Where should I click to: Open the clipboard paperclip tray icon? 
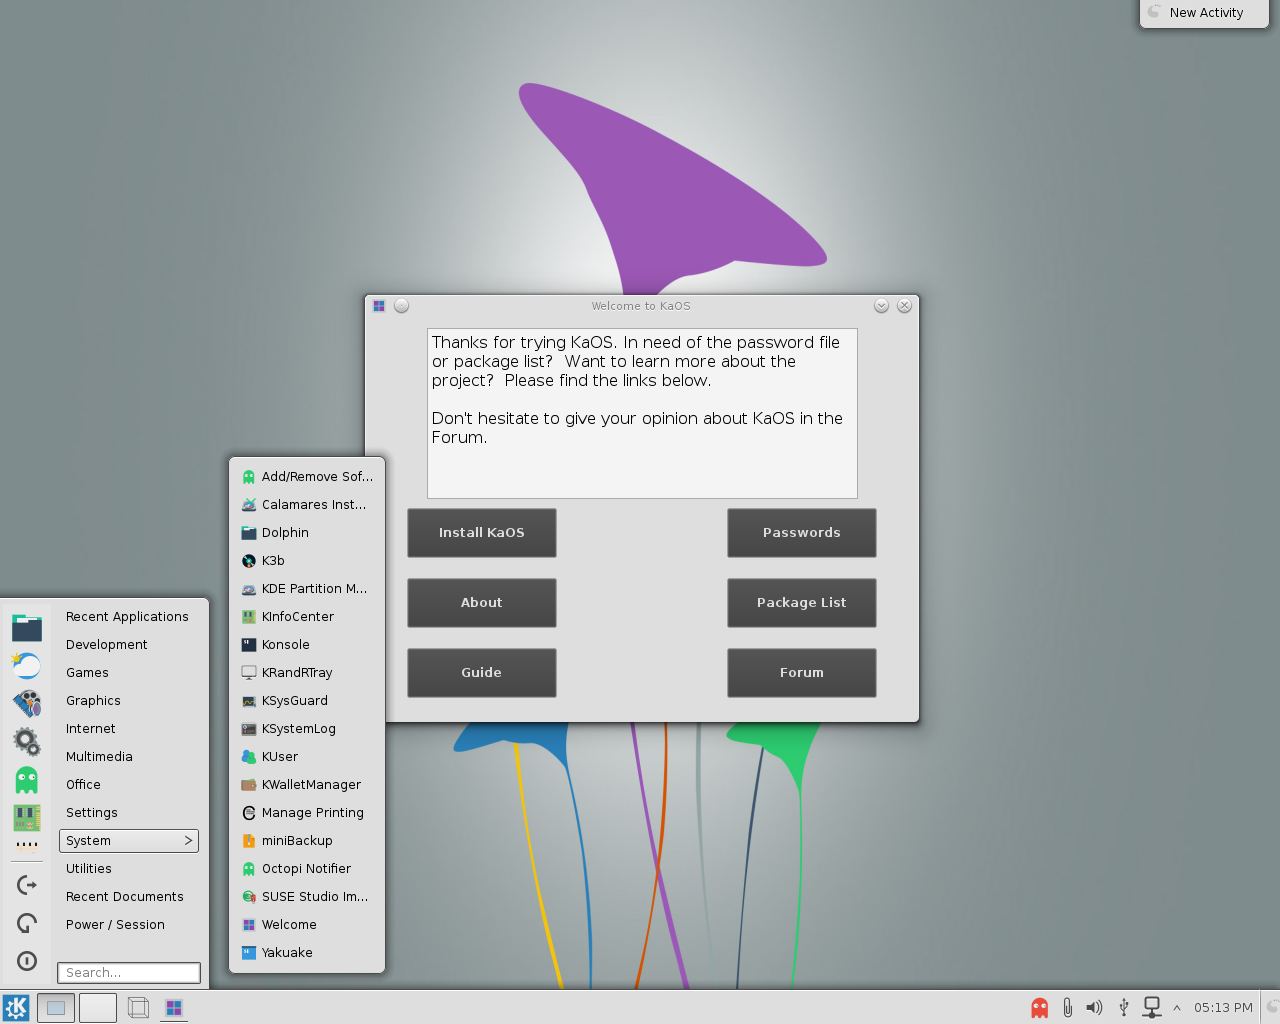pos(1067,1008)
